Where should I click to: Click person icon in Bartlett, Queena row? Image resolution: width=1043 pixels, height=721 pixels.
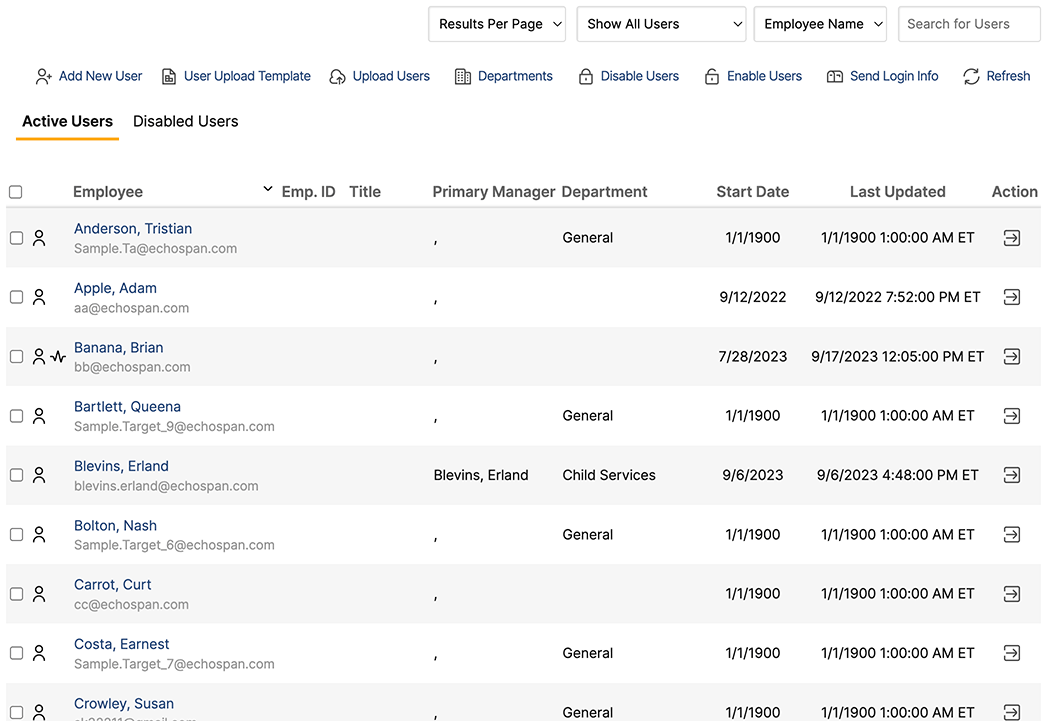click(39, 416)
